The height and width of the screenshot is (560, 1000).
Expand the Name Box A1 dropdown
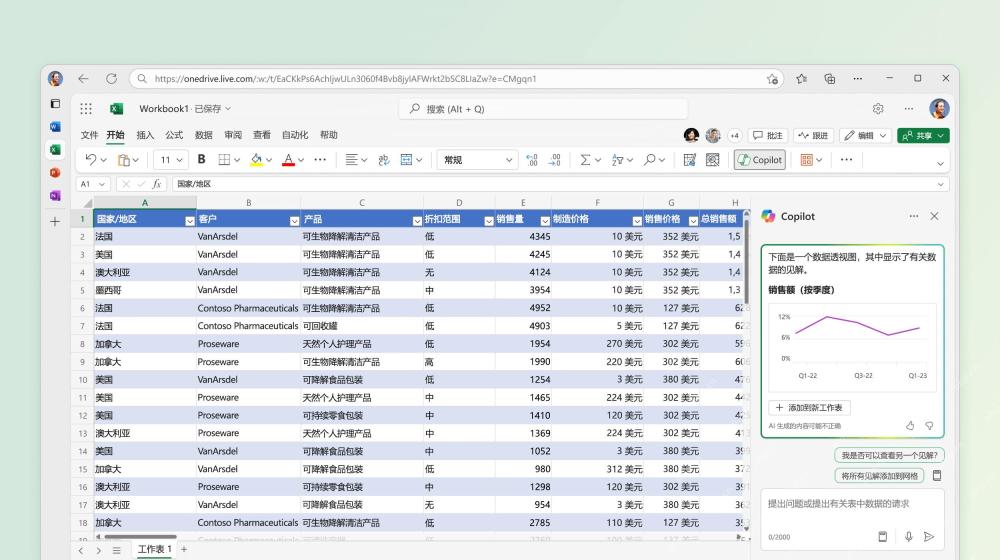pos(101,184)
